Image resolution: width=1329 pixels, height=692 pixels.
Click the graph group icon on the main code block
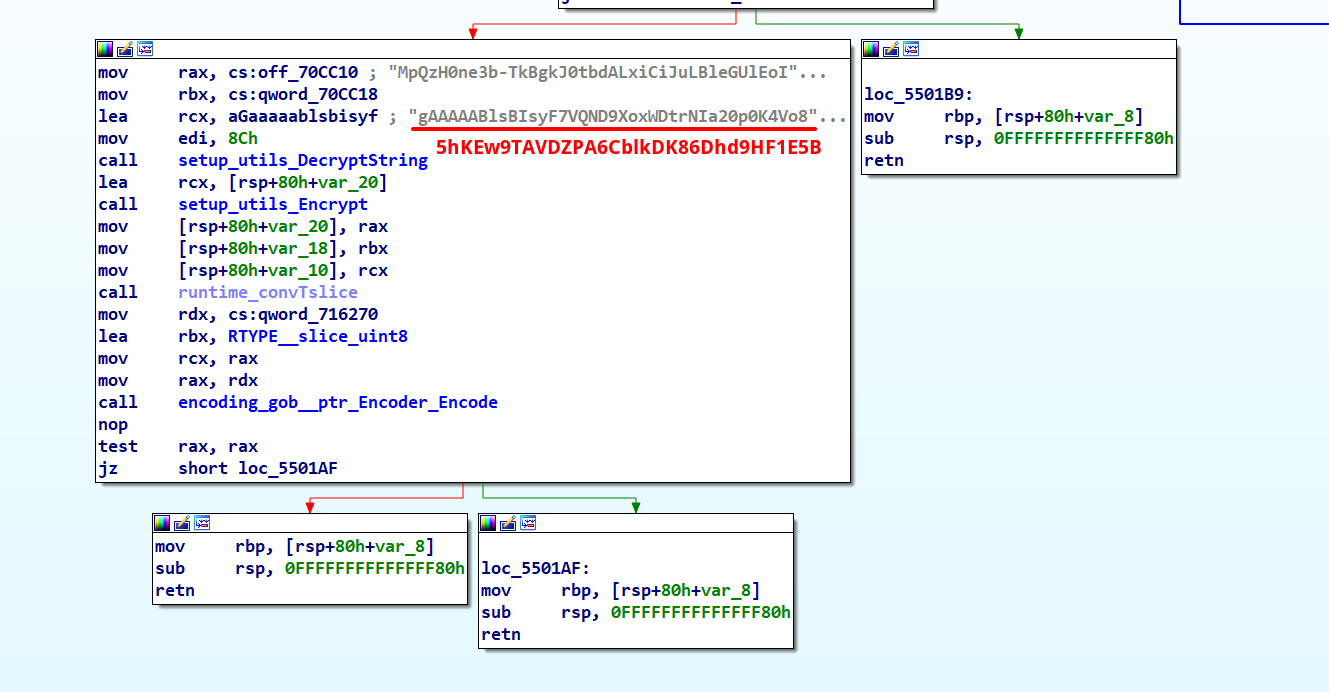[x=145, y=49]
